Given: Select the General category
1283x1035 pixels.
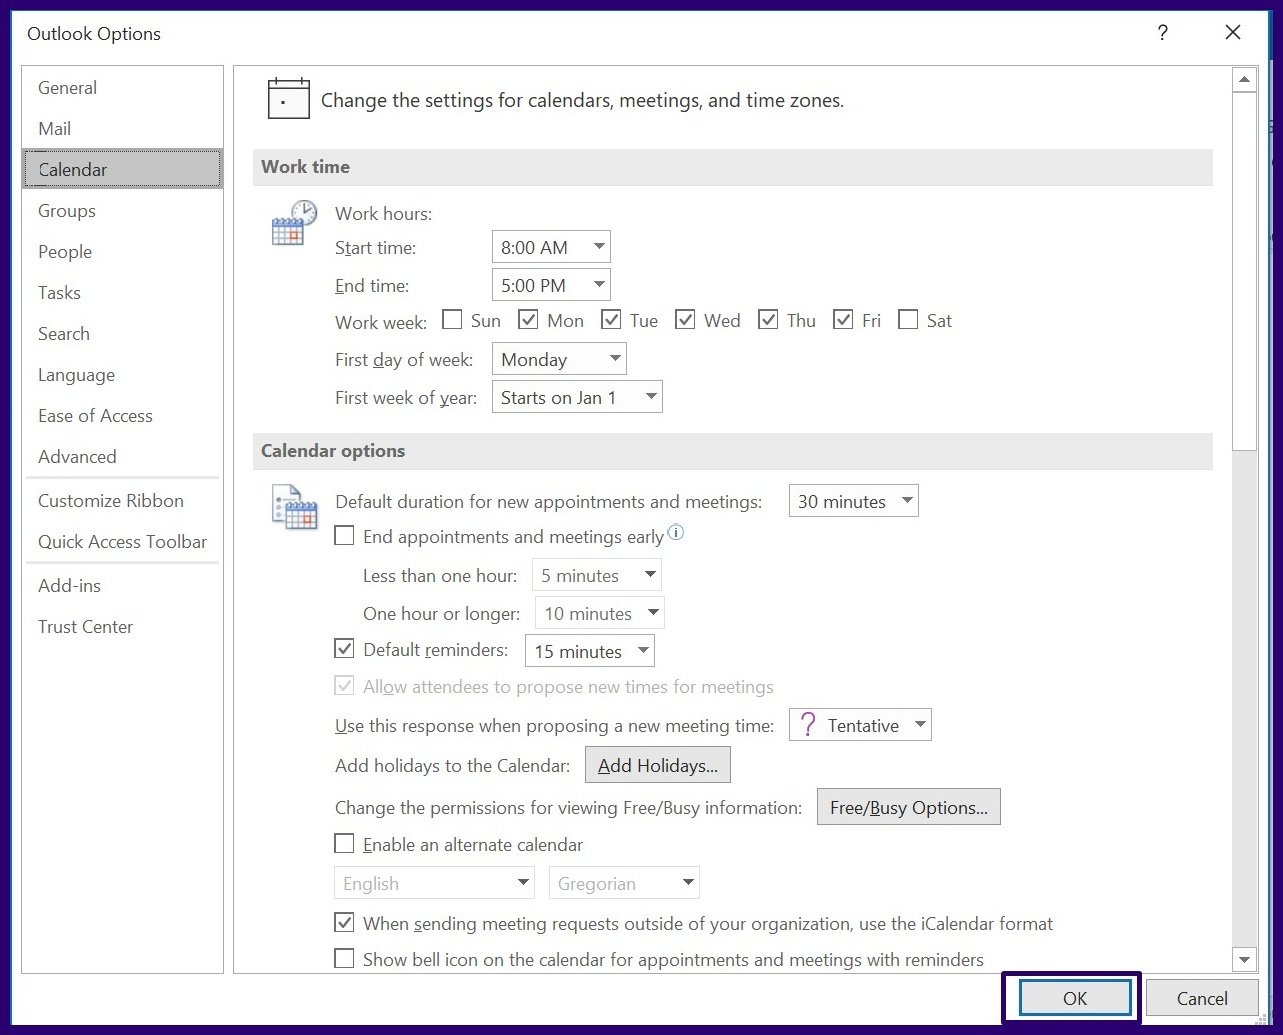Looking at the screenshot, I should coord(122,88).
